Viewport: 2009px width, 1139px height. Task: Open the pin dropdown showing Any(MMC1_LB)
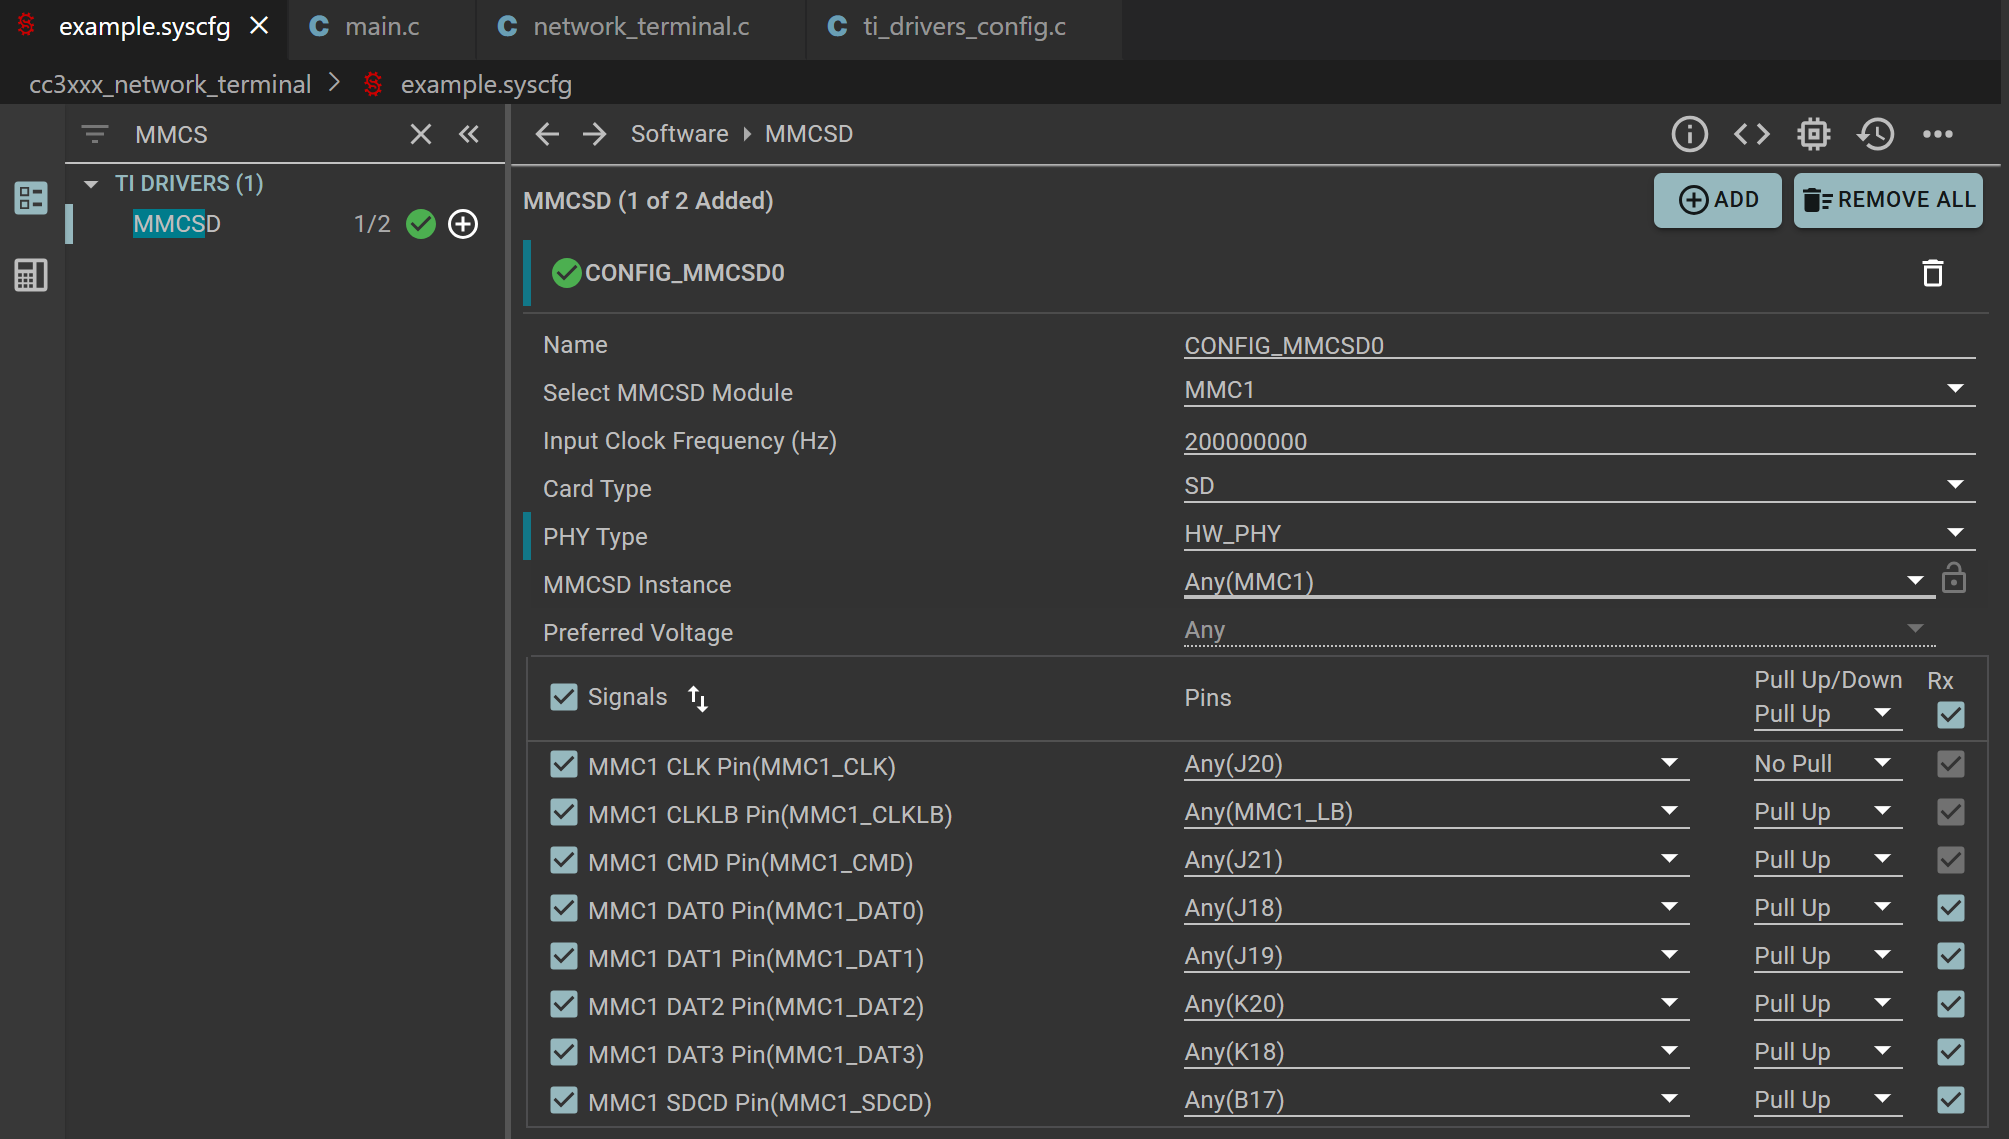tap(1436, 812)
